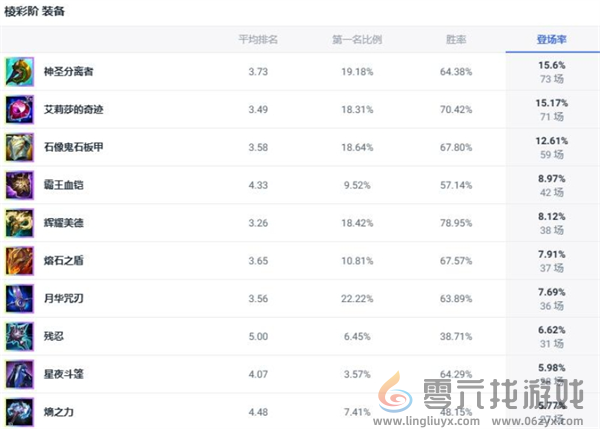The width and height of the screenshot is (600, 429).
Task: Click the 棱彩阶 装备 section heading
Action: point(39,10)
